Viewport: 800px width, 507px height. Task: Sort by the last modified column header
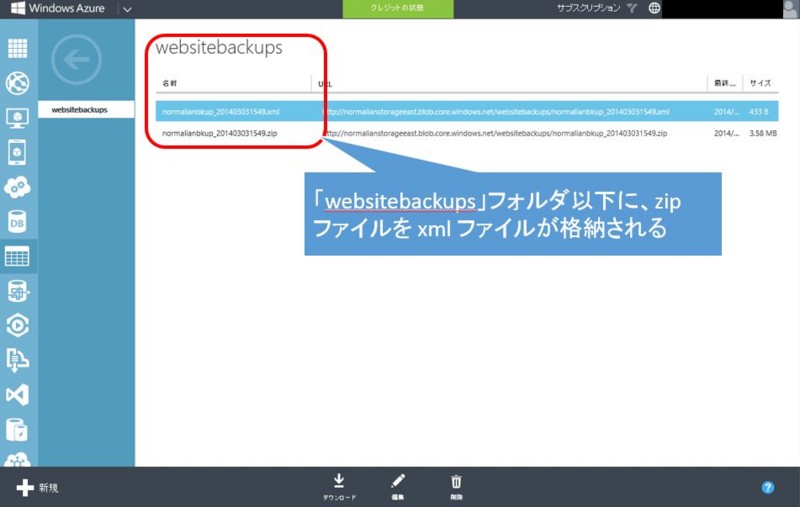(x=724, y=83)
